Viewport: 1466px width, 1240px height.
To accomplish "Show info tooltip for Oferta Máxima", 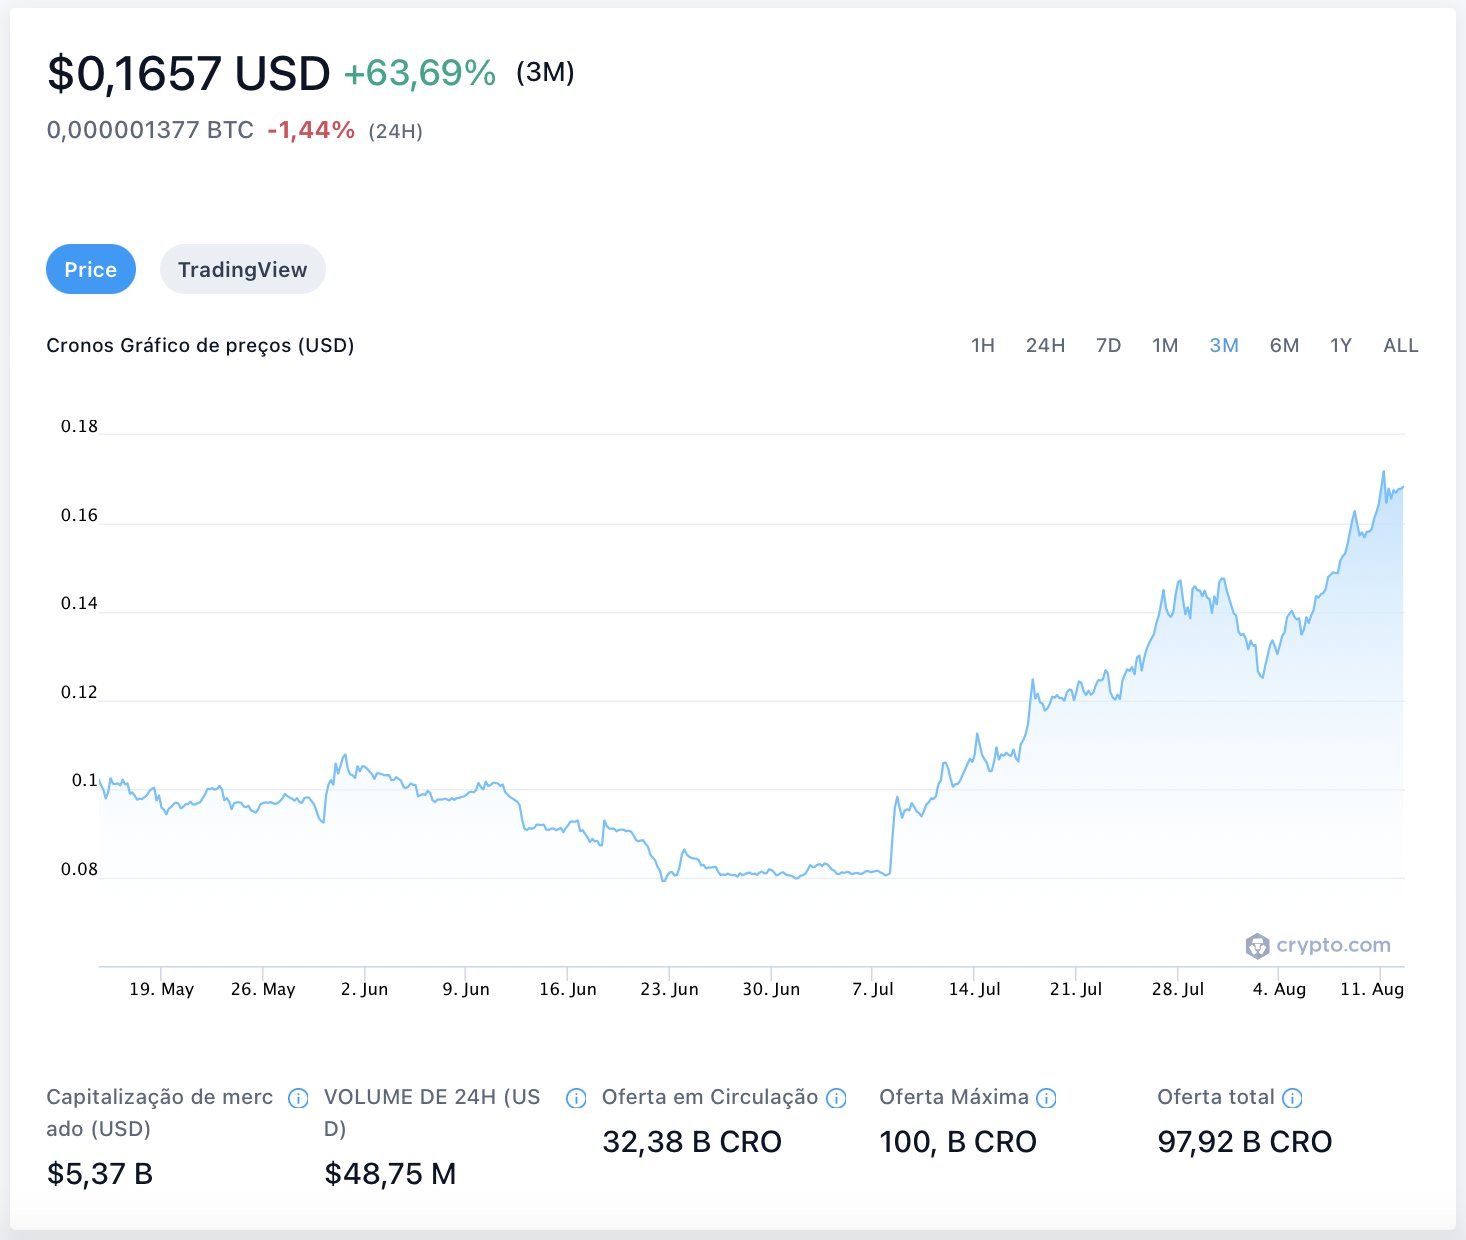I will tap(1046, 1098).
